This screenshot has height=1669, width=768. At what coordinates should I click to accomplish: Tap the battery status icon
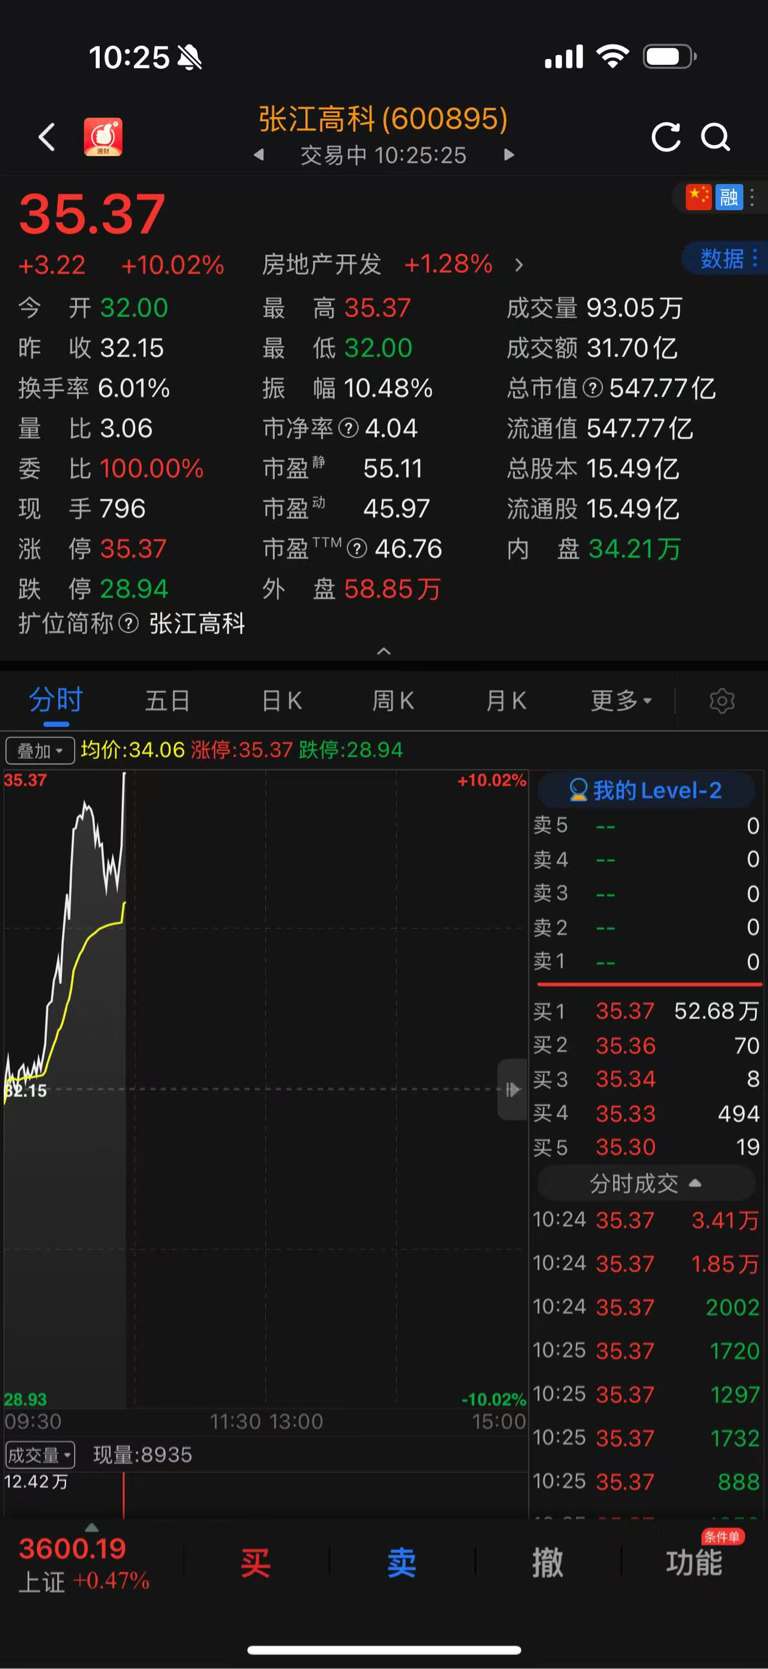pos(670,56)
